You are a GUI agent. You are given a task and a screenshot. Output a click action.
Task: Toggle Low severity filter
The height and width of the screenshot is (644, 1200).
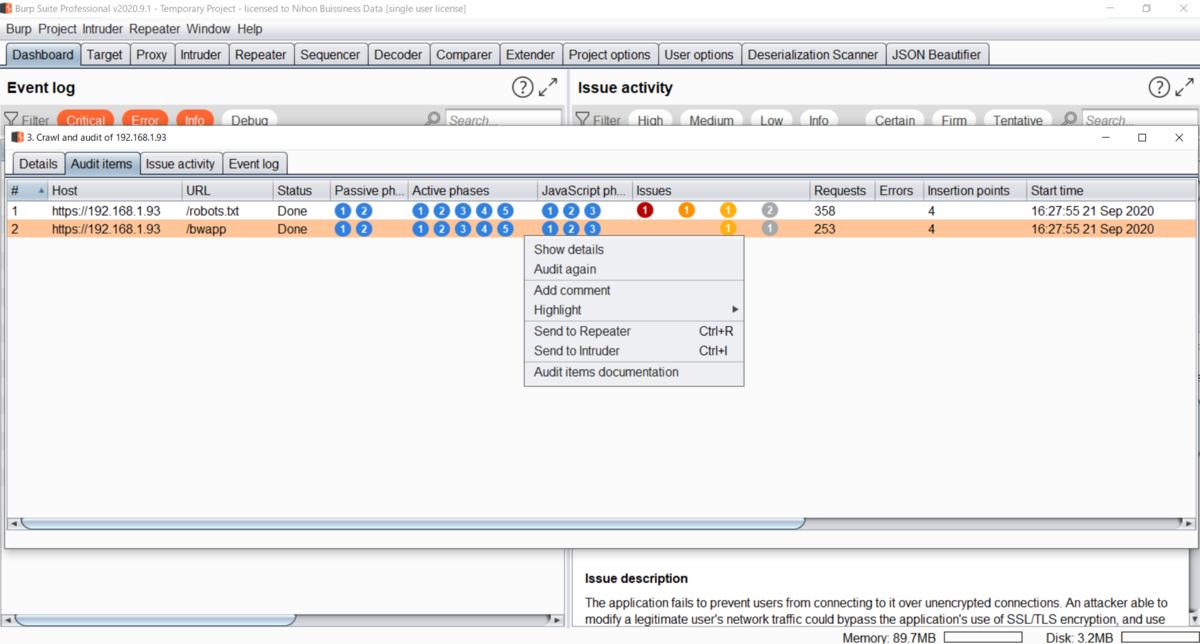[x=771, y=120]
